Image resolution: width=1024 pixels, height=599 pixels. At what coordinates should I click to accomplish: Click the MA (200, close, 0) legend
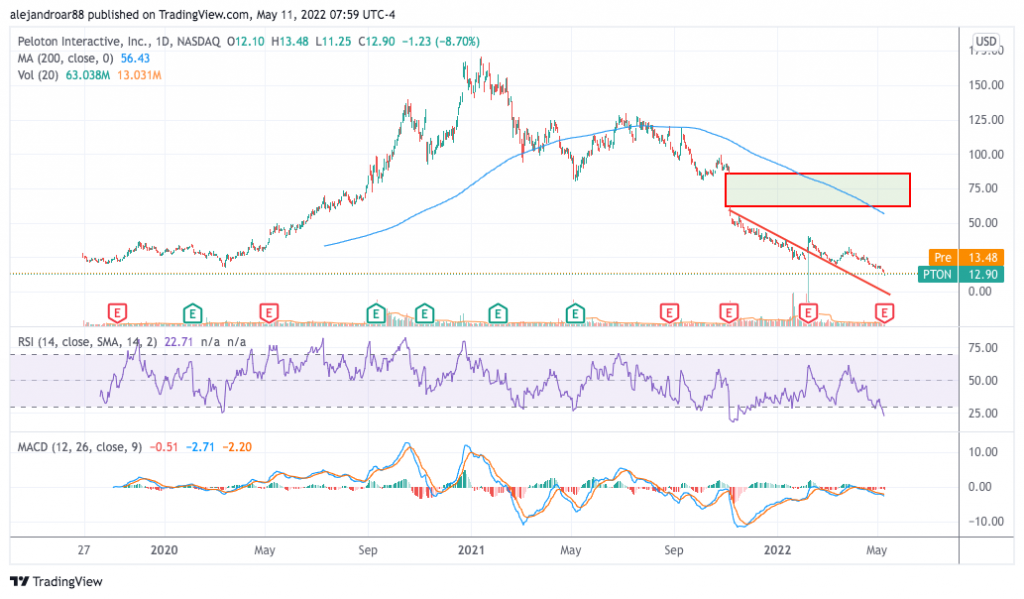click(65, 58)
